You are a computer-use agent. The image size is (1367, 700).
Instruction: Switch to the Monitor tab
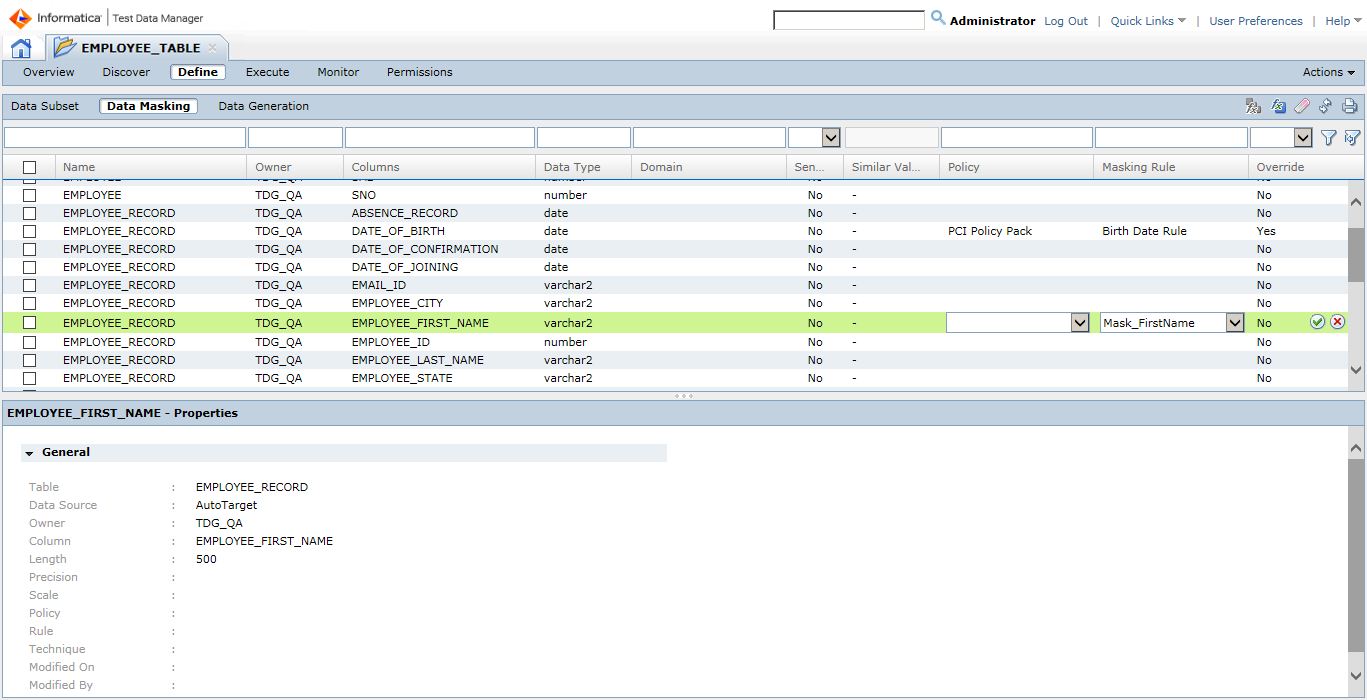pos(338,72)
